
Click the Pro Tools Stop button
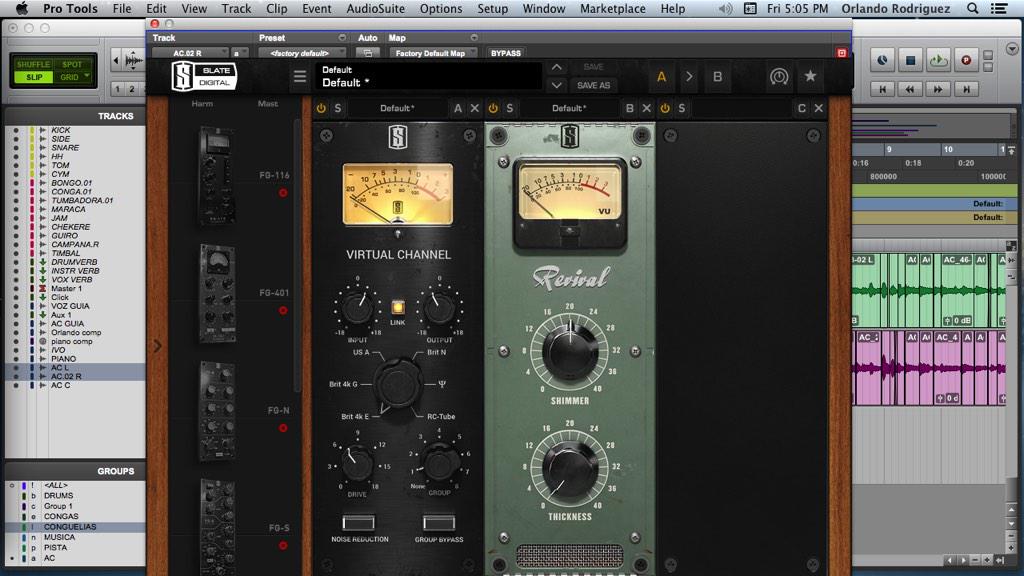point(910,61)
